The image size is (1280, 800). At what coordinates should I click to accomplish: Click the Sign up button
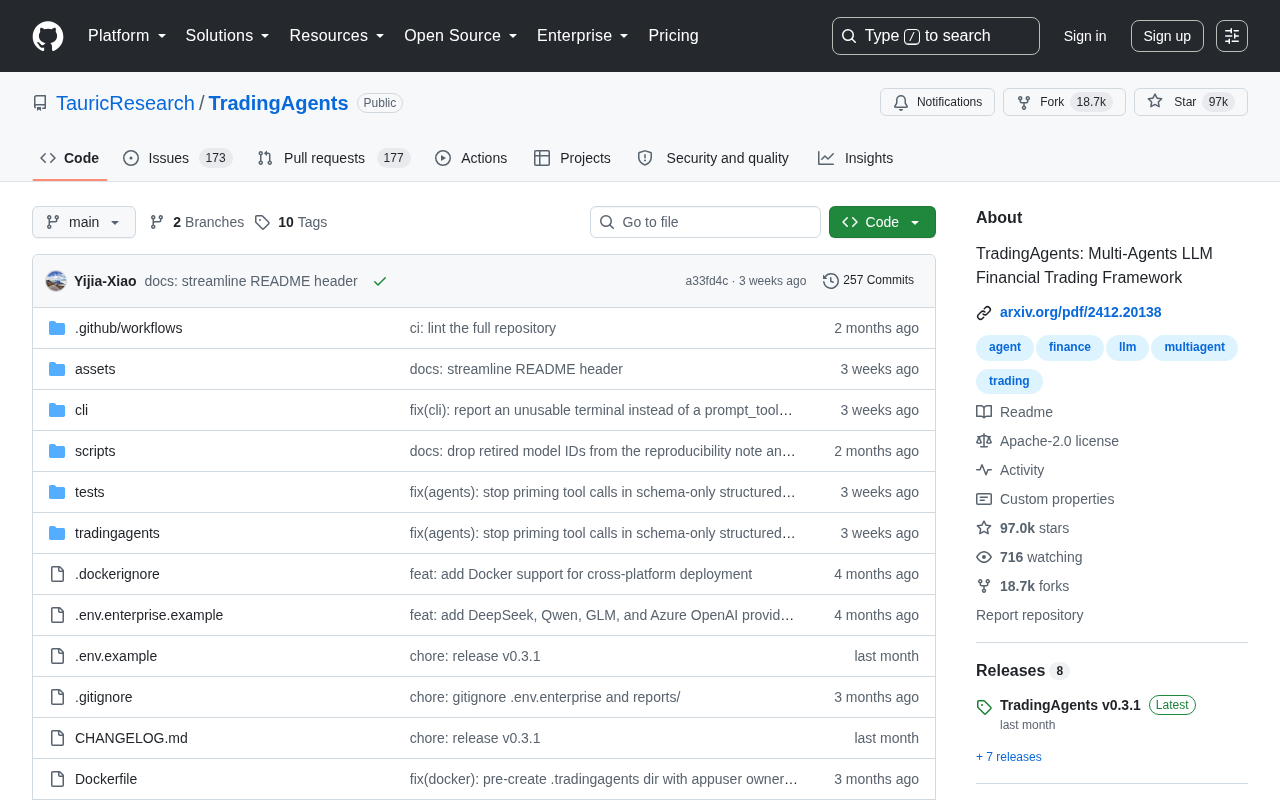click(1167, 36)
